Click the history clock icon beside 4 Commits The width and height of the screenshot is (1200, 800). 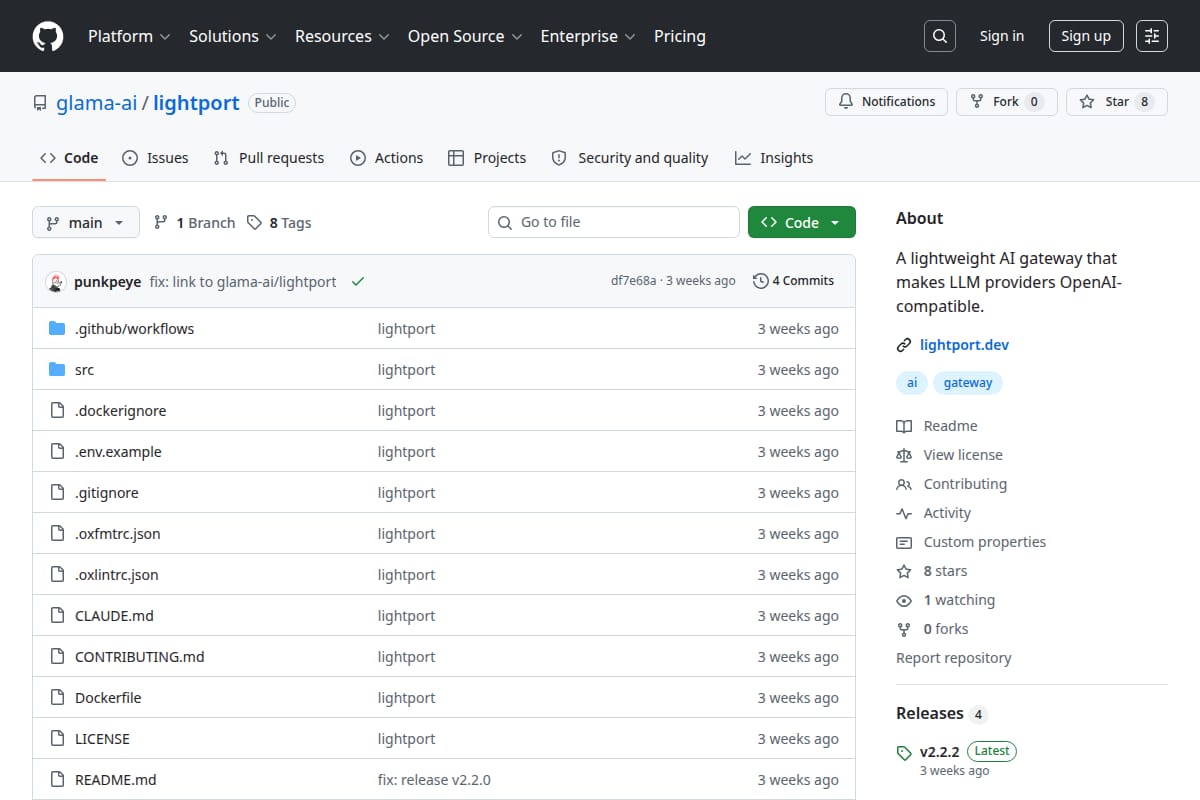click(x=761, y=281)
